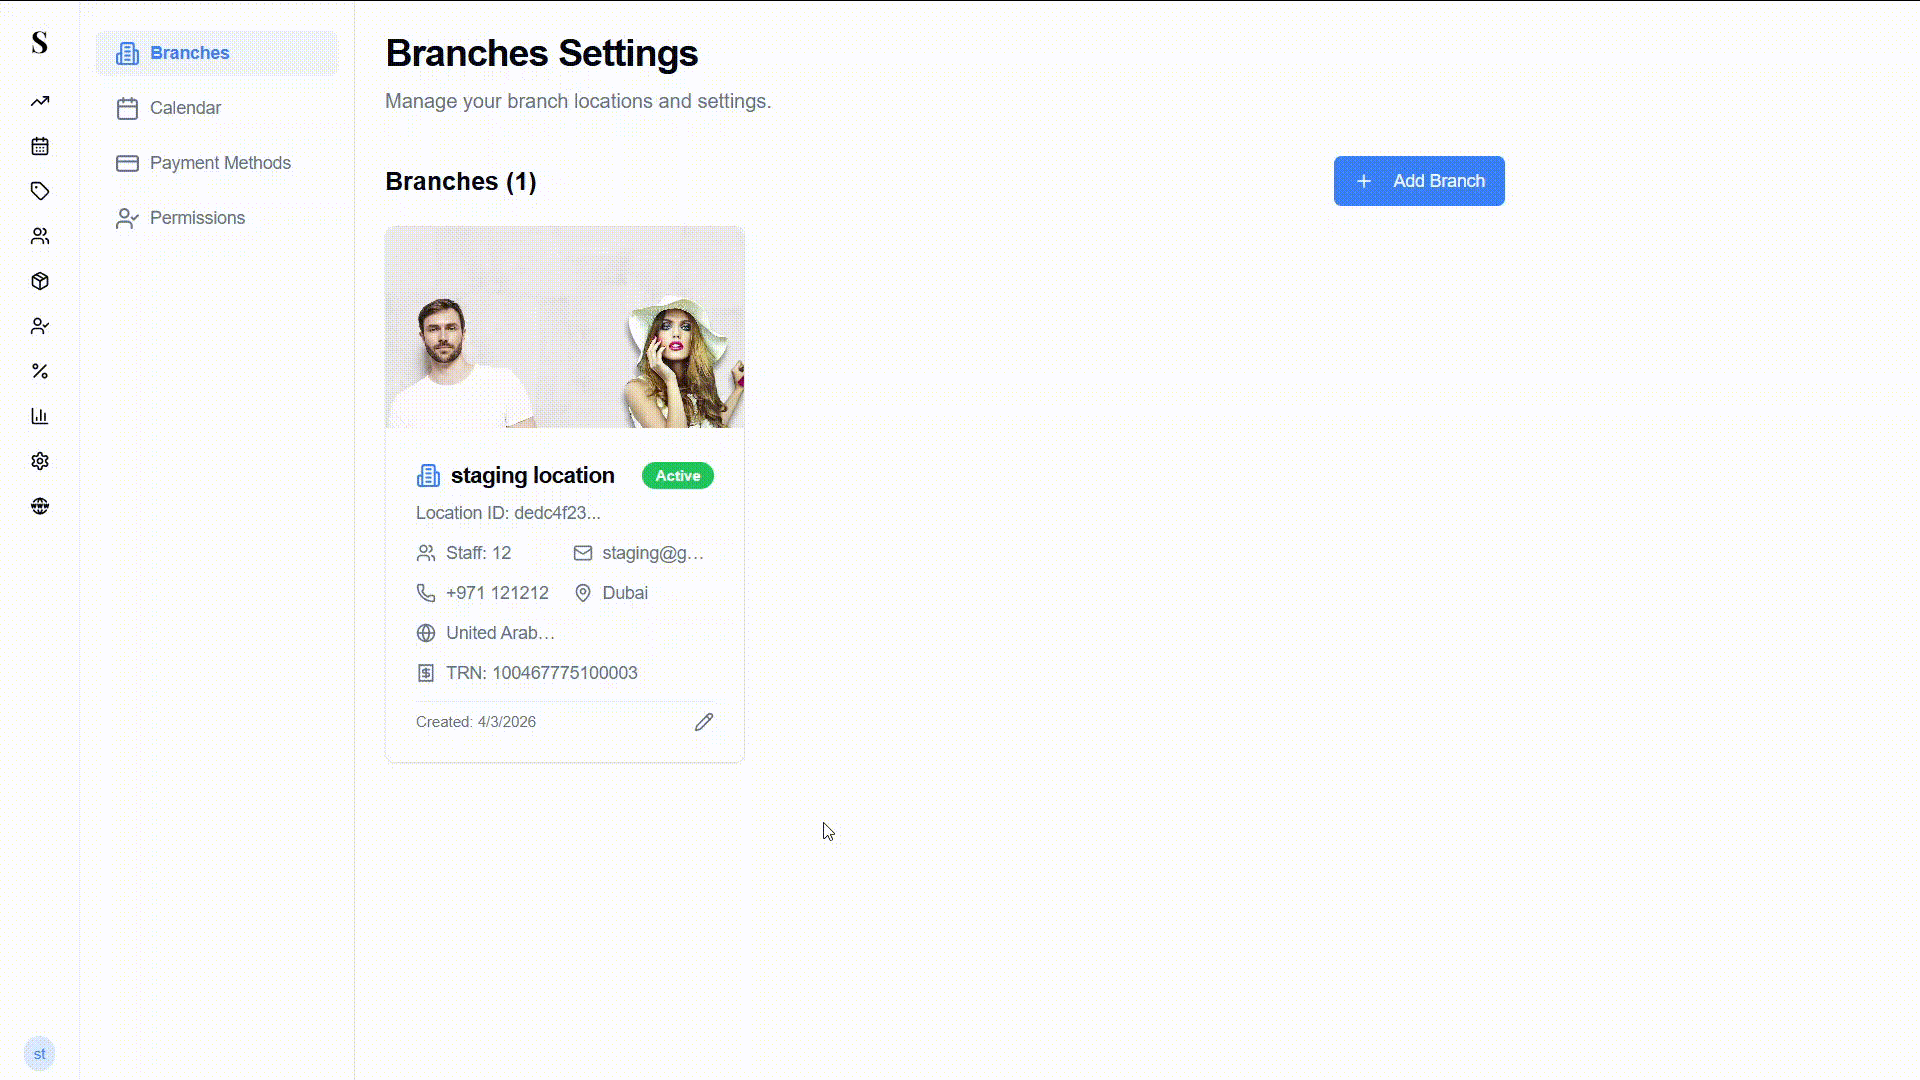Open the st user avatar at bottom left
Image resolution: width=1920 pixels, height=1080 pixels.
(x=40, y=1053)
